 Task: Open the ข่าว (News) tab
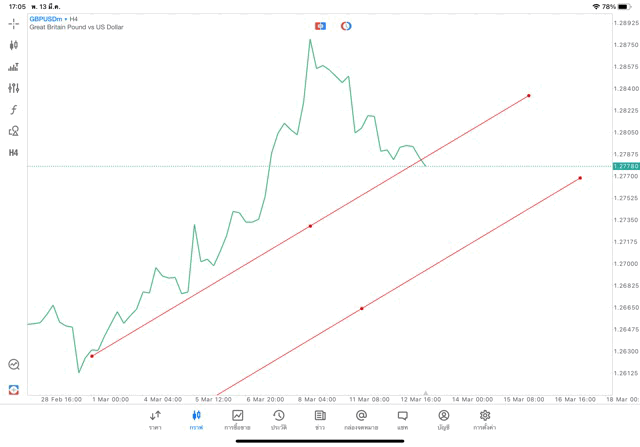pyautogui.click(x=320, y=420)
